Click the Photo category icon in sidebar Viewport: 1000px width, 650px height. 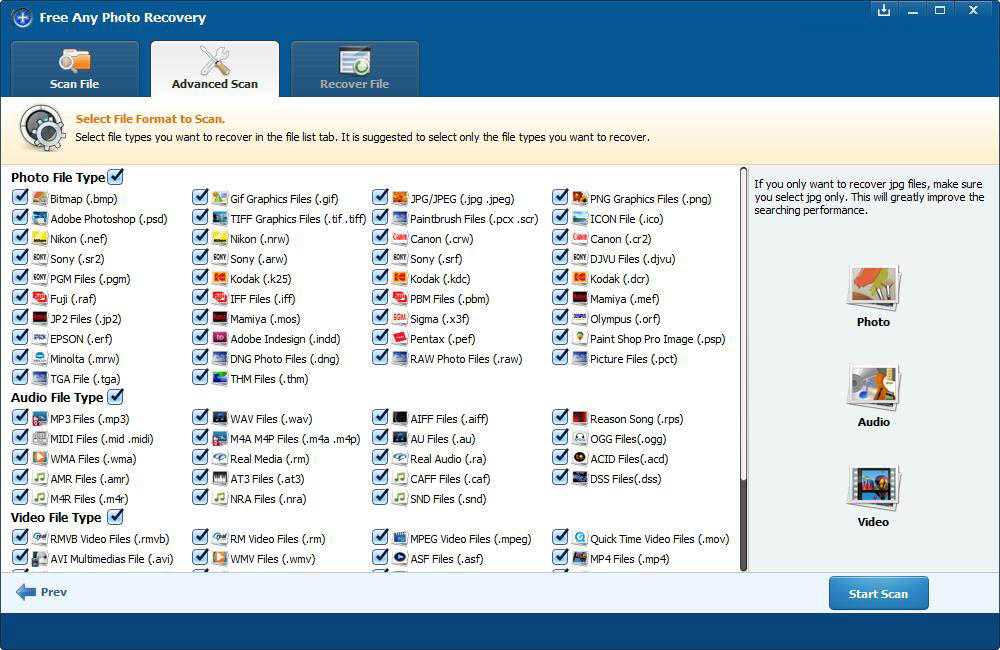873,289
